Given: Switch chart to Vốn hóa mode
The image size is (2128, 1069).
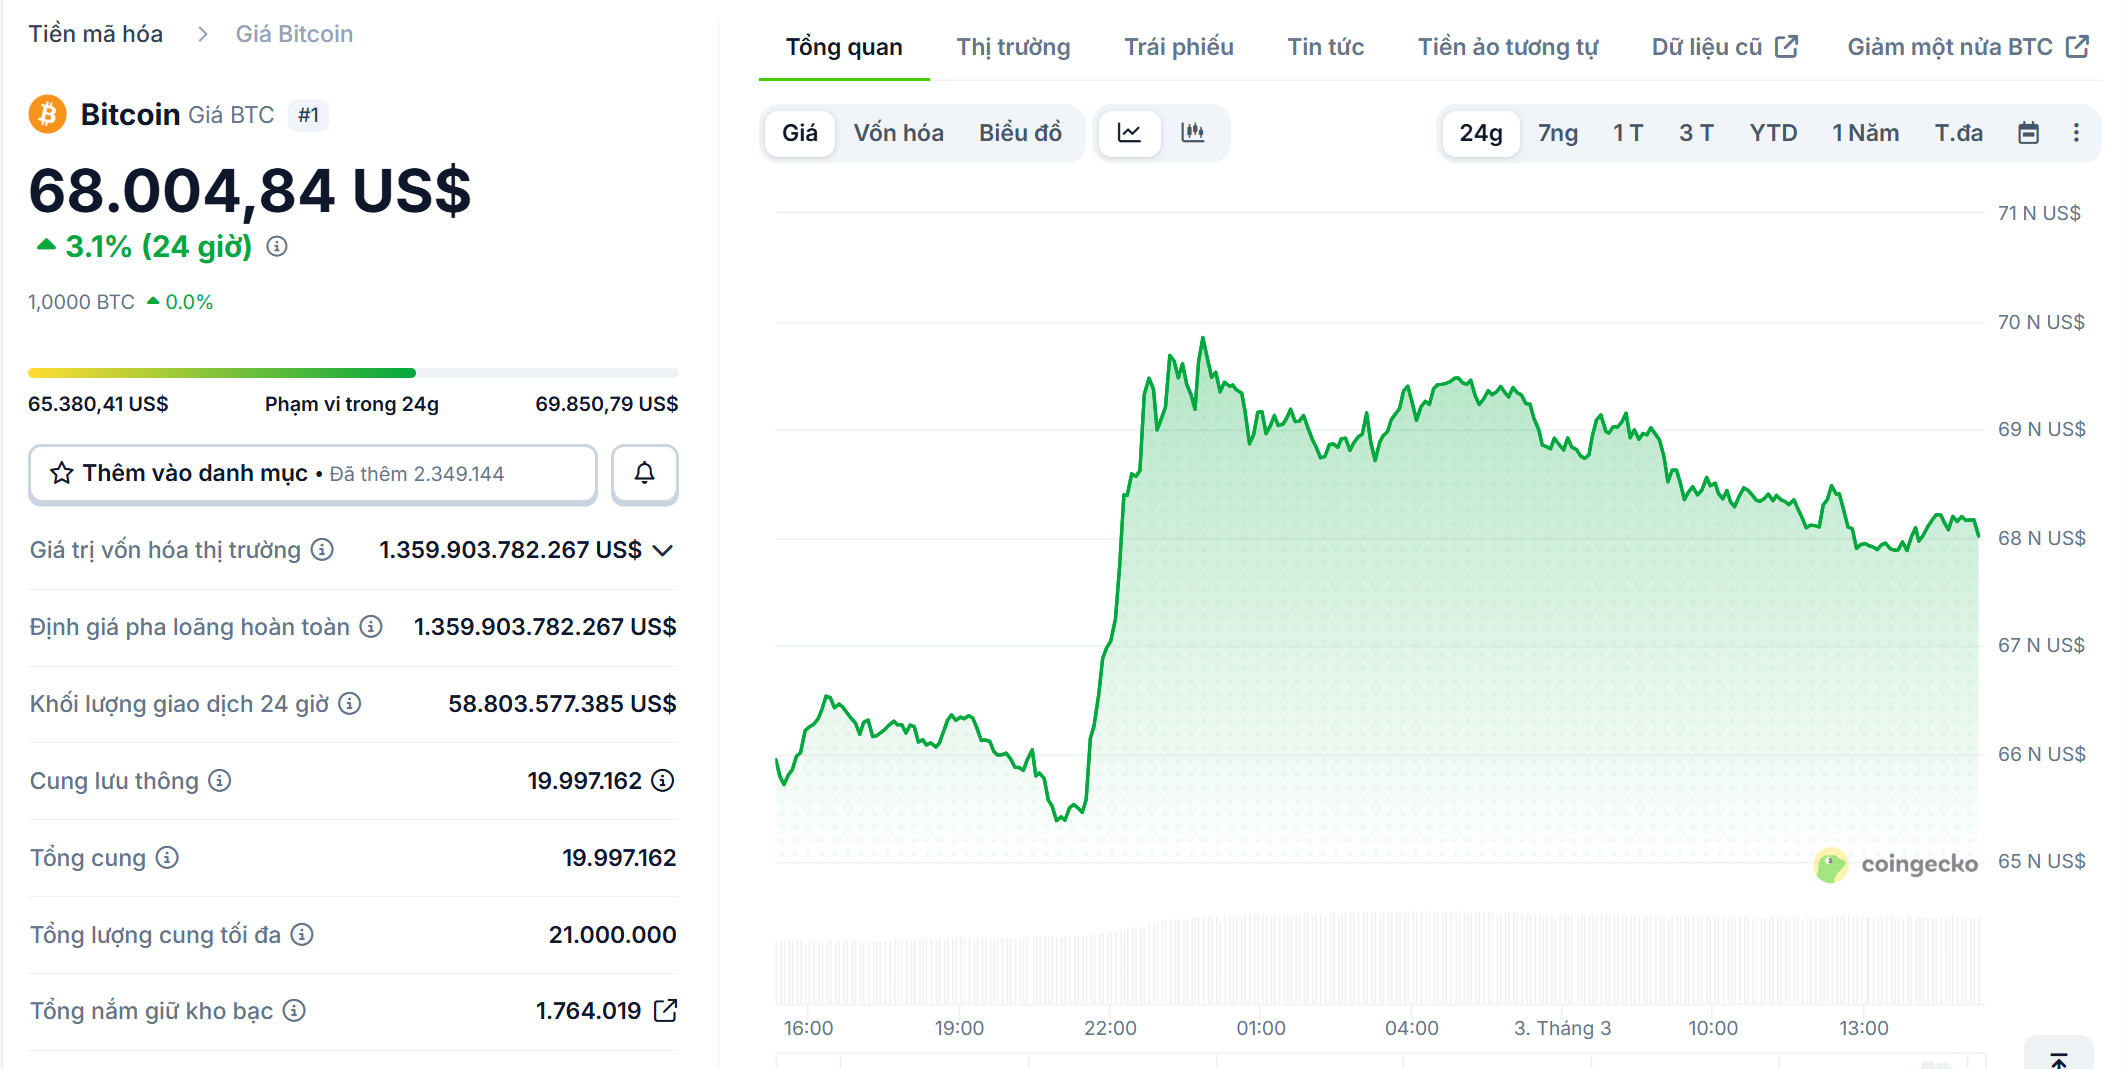Looking at the screenshot, I should (897, 132).
